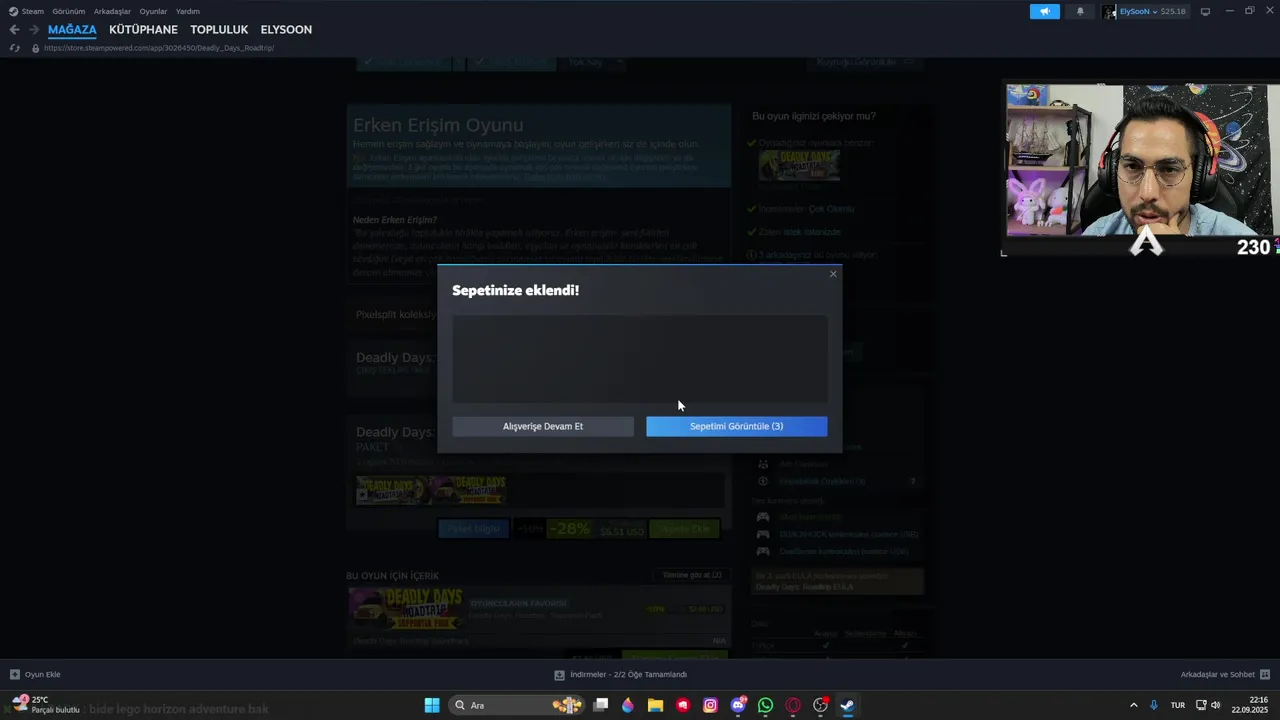The width and height of the screenshot is (1280, 720).
Task: Close the Sepetinize eklendi dialog
Action: pos(833,274)
